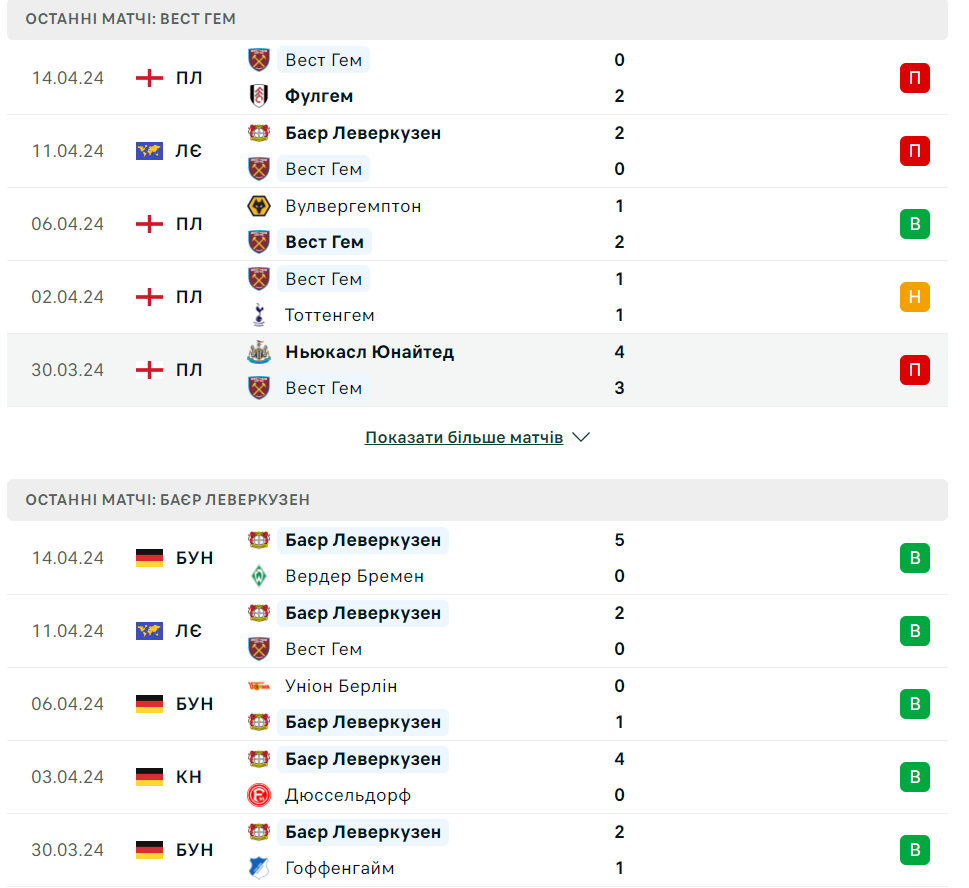Screen dimensions: 969x888
Task: Click the red loss badge for Fulham match
Action: [x=914, y=78]
